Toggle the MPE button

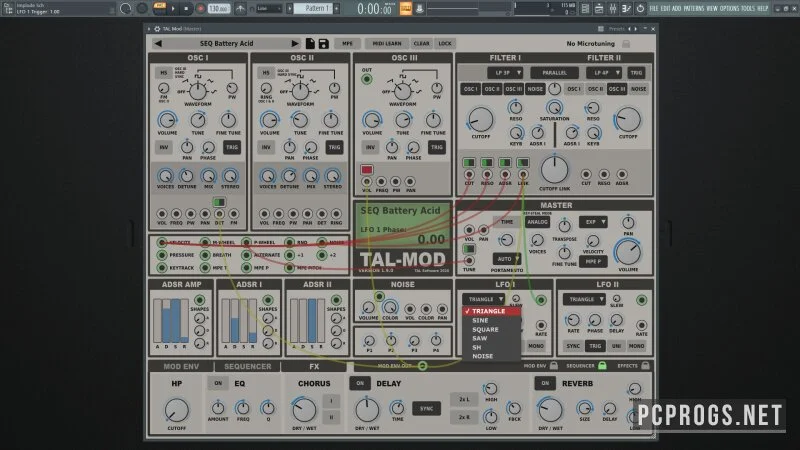click(347, 44)
